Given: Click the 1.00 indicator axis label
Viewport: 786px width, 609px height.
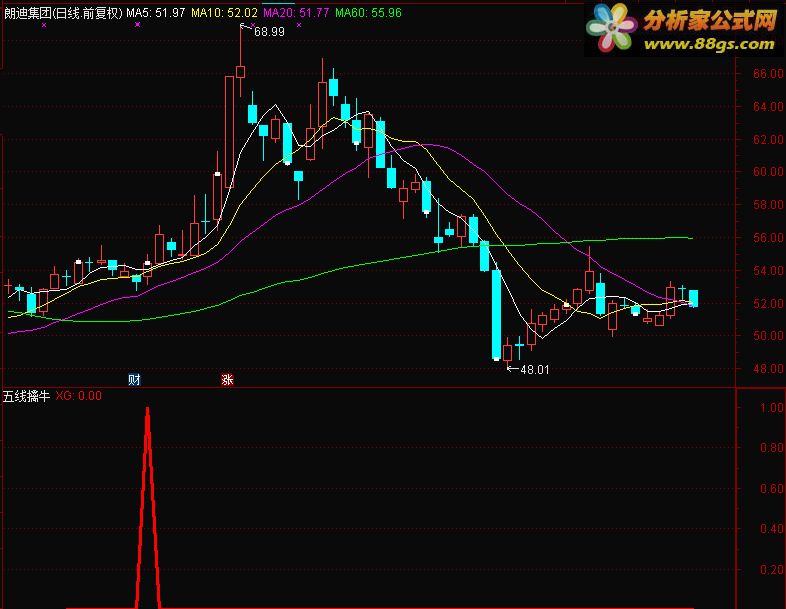Looking at the screenshot, I should (x=772, y=408).
